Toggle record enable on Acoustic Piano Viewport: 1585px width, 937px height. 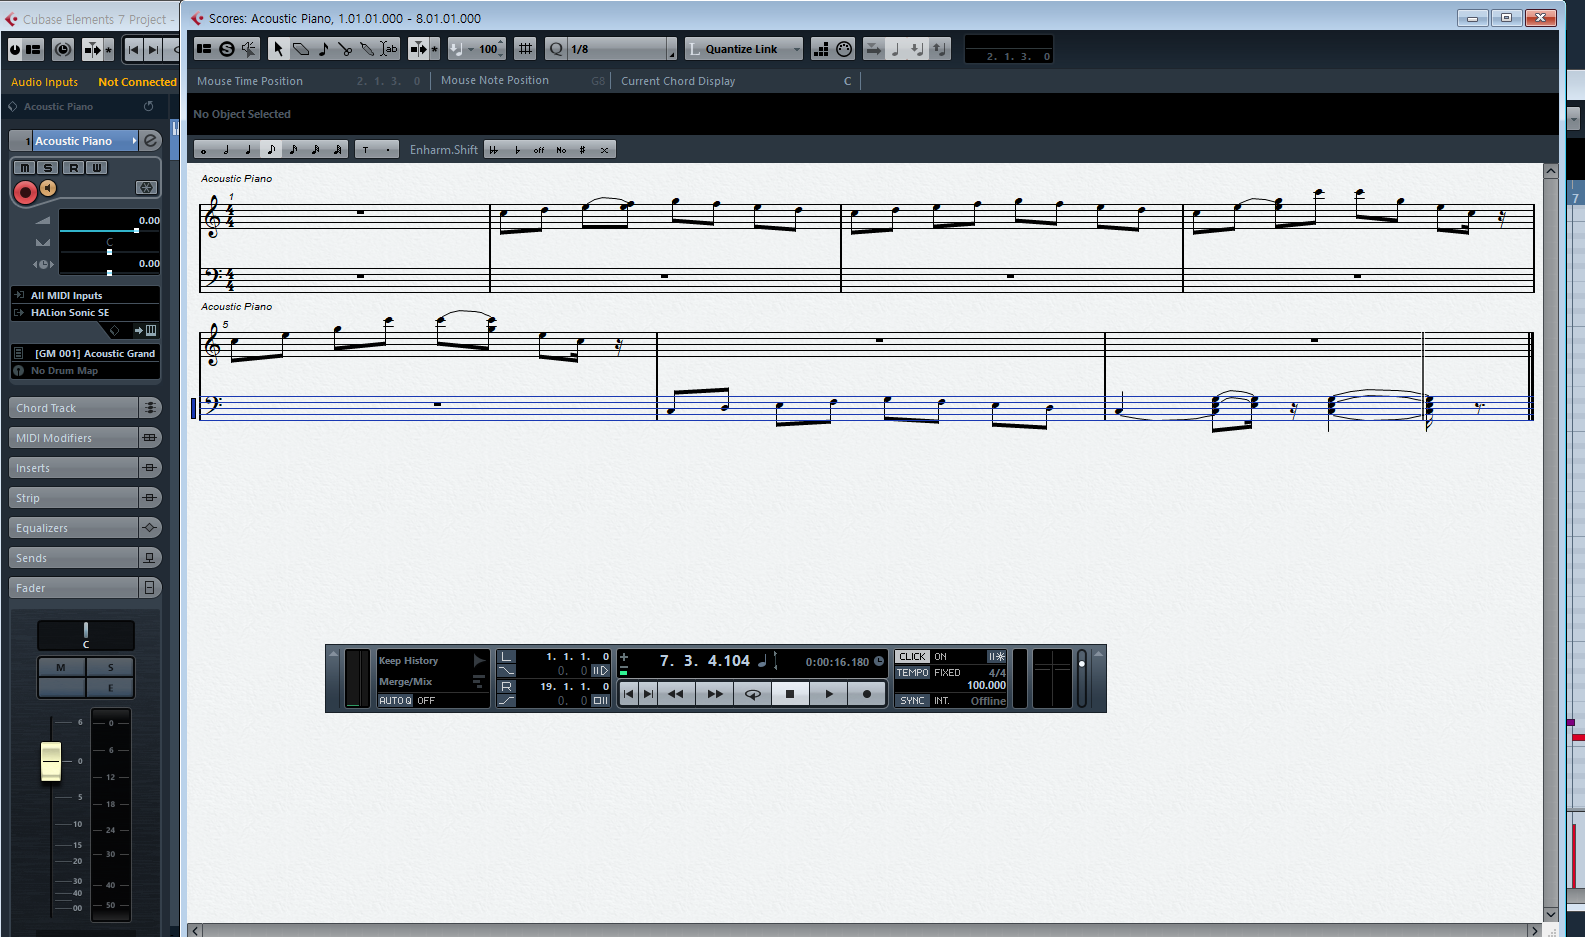tap(25, 191)
